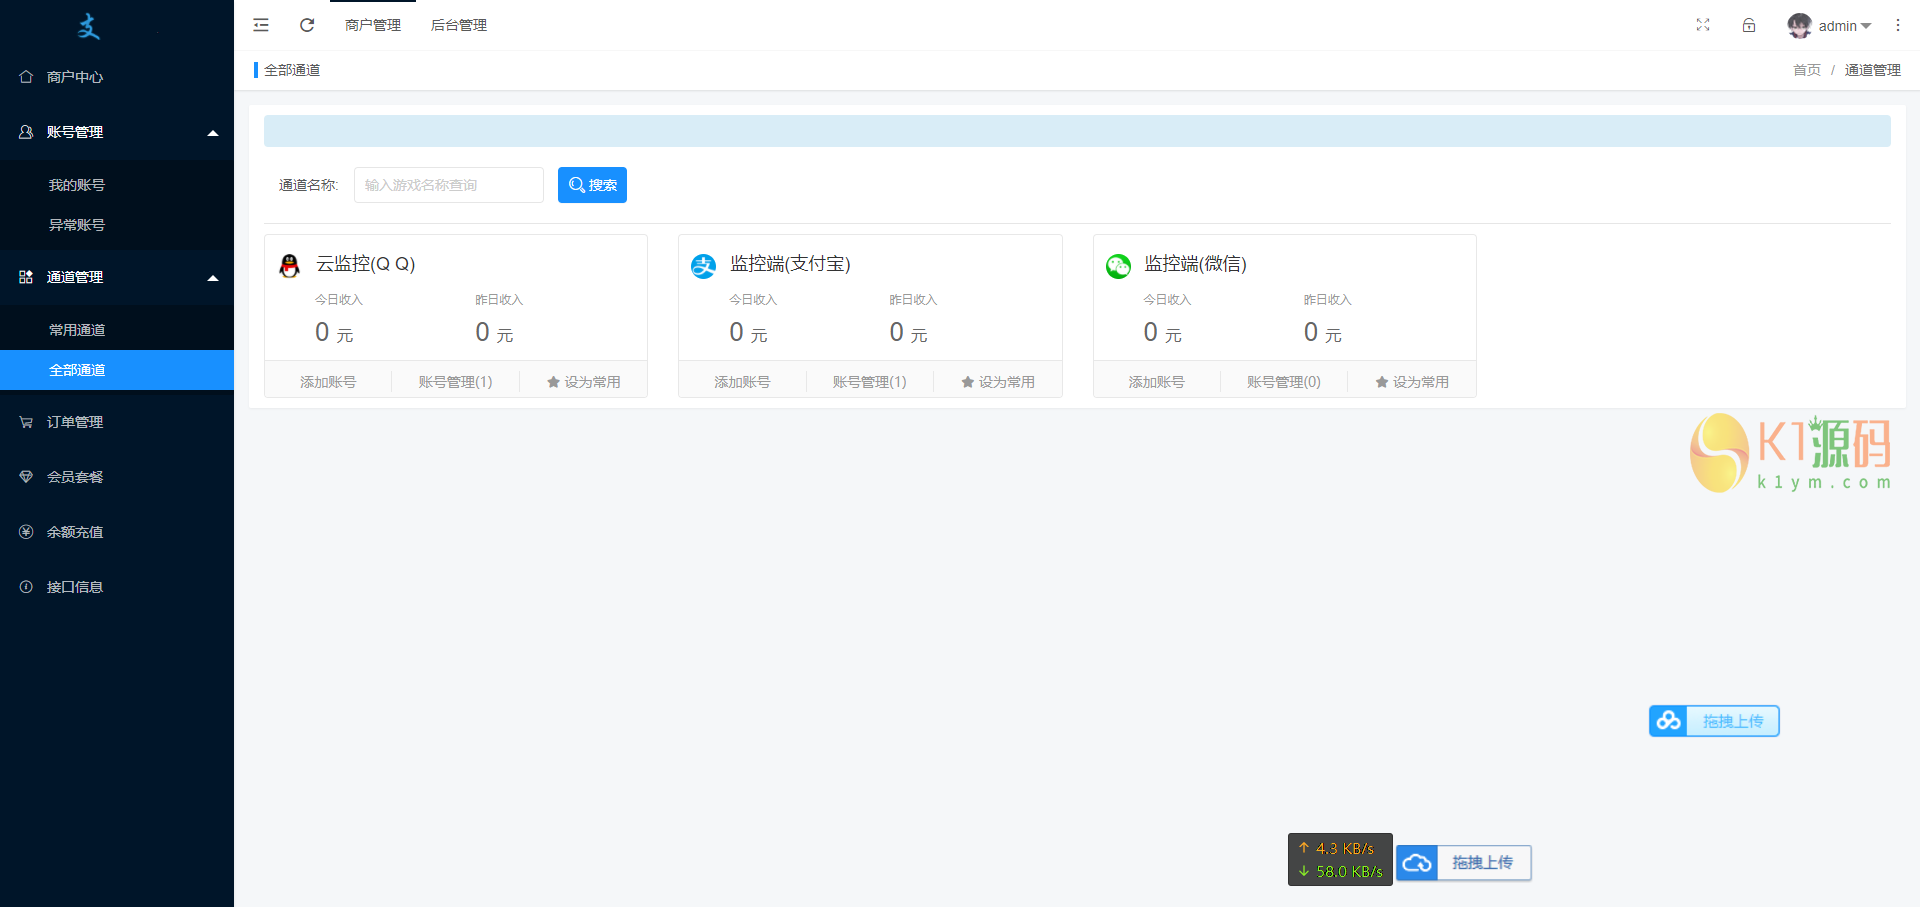
Task: Click the network speed monitor widget
Action: [1340, 860]
